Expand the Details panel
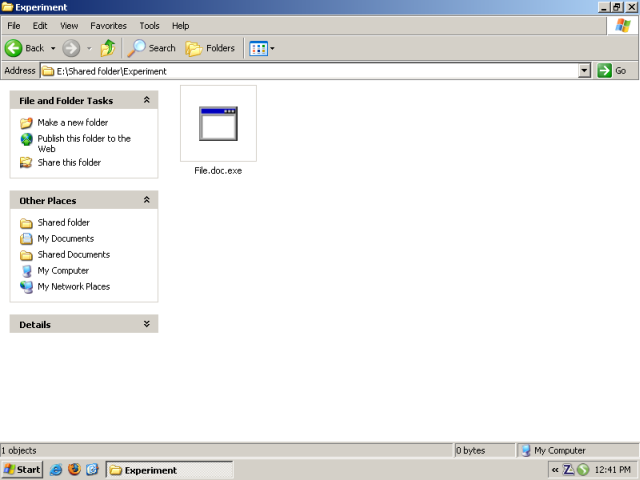 (x=147, y=324)
